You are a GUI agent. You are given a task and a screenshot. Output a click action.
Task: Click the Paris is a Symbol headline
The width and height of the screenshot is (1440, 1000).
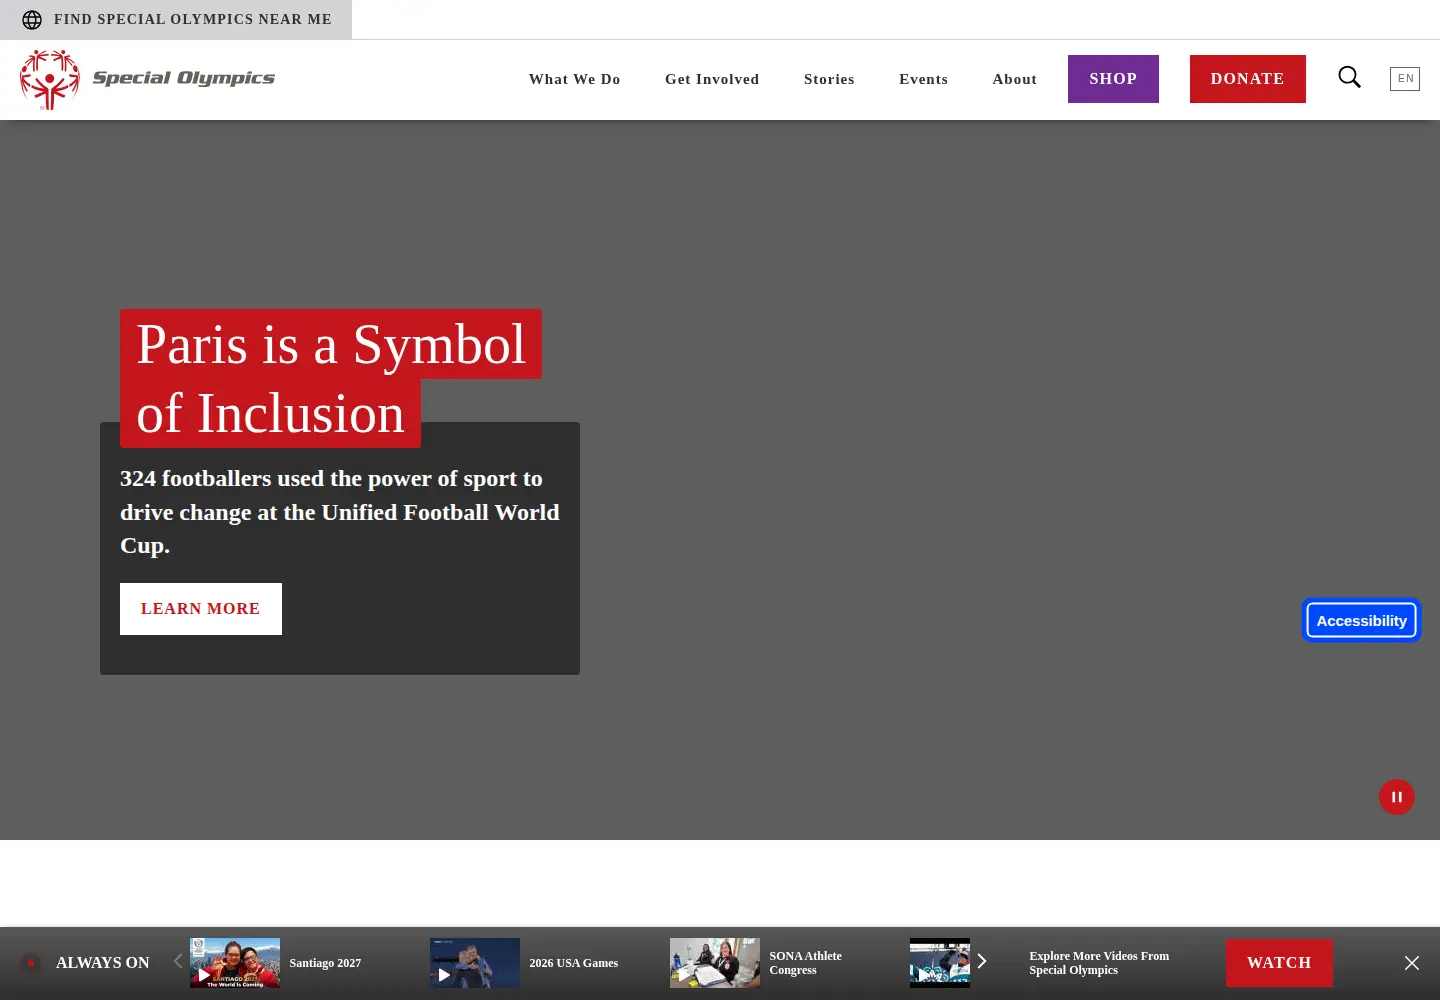(331, 379)
